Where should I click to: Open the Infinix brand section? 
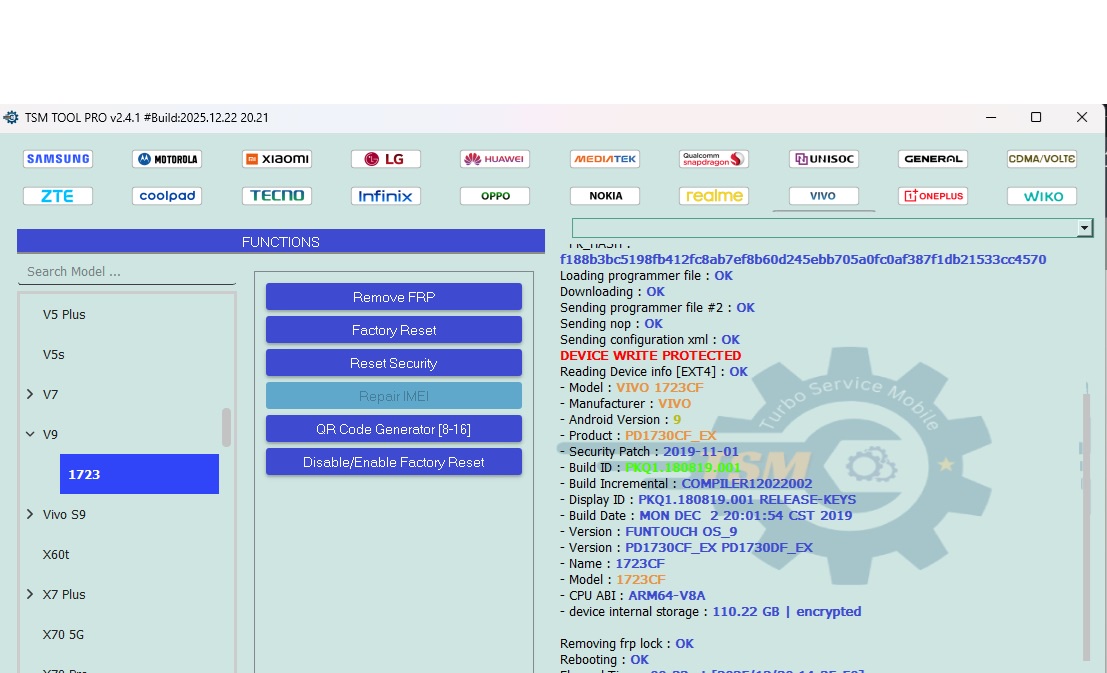386,196
